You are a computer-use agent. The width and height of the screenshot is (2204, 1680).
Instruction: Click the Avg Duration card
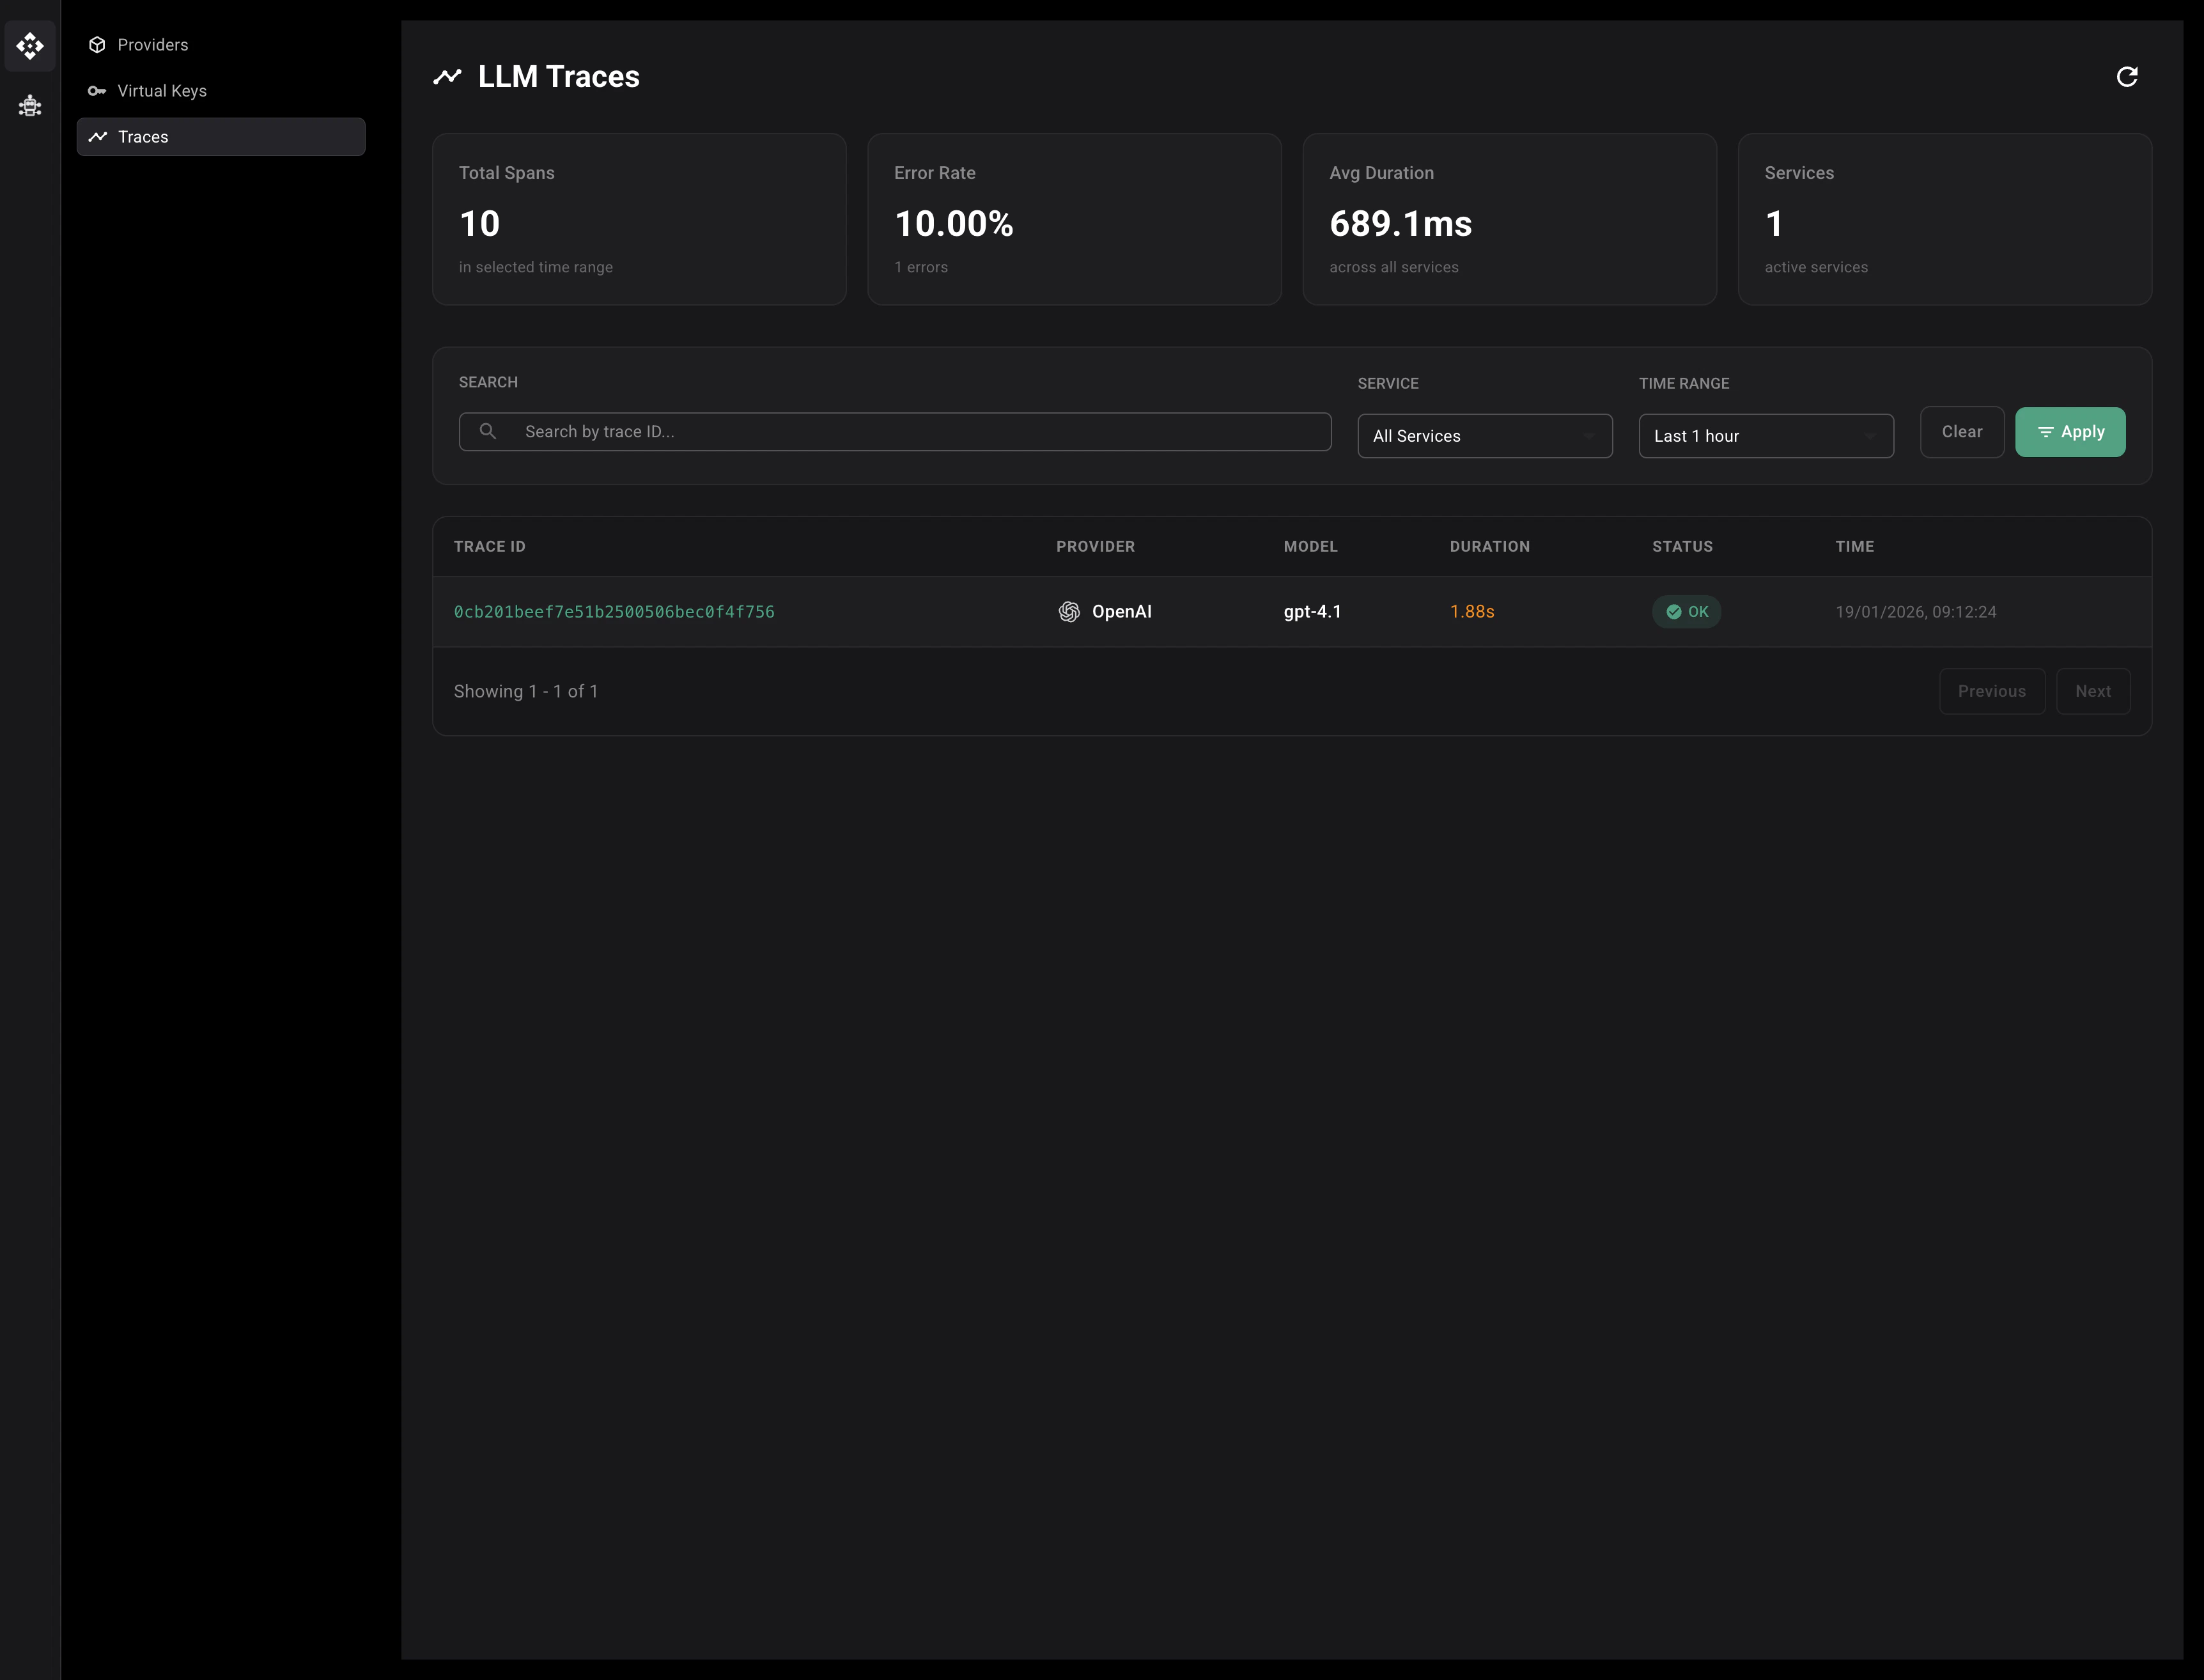pyautogui.click(x=1509, y=219)
